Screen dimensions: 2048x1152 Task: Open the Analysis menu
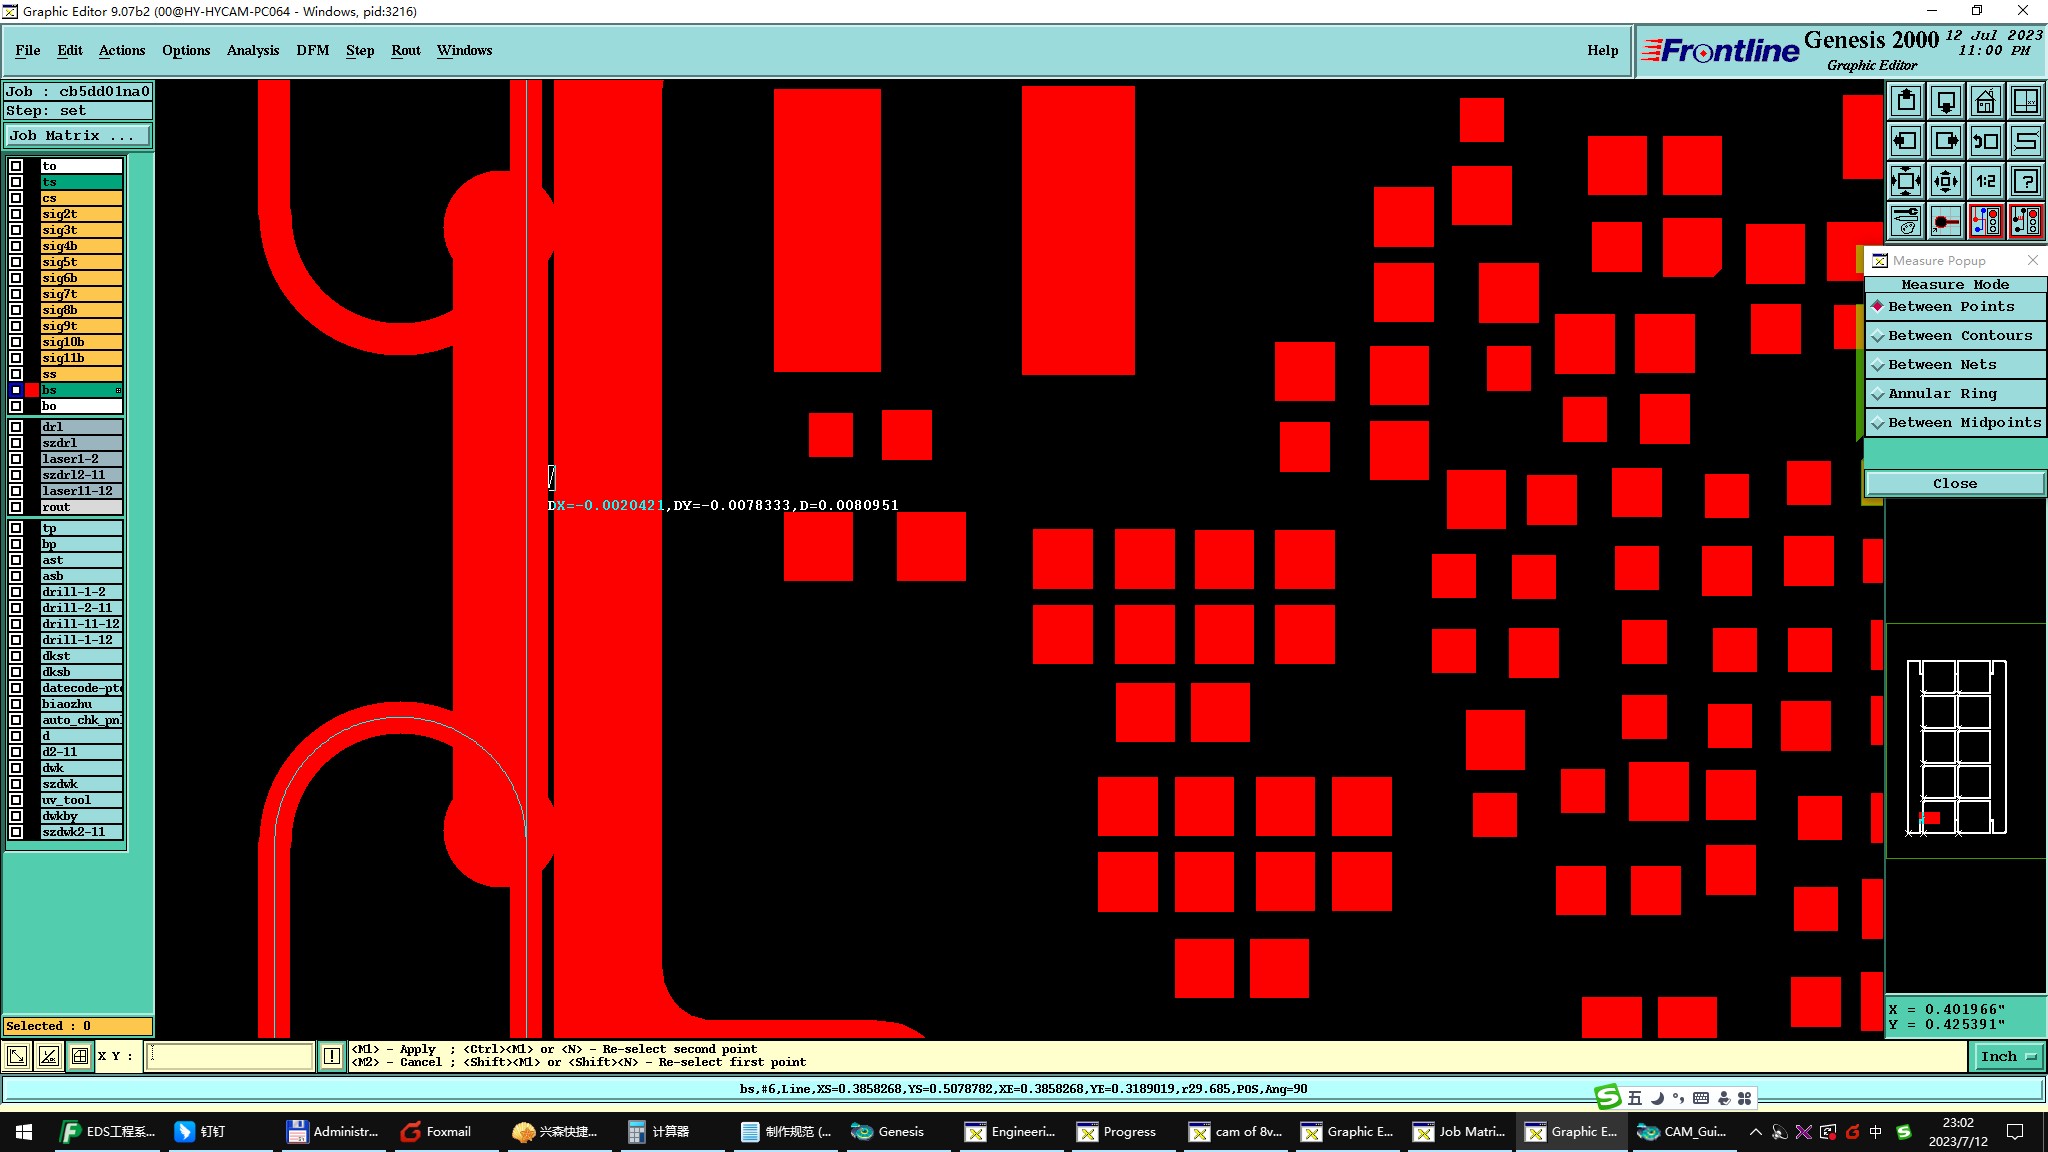point(252,50)
